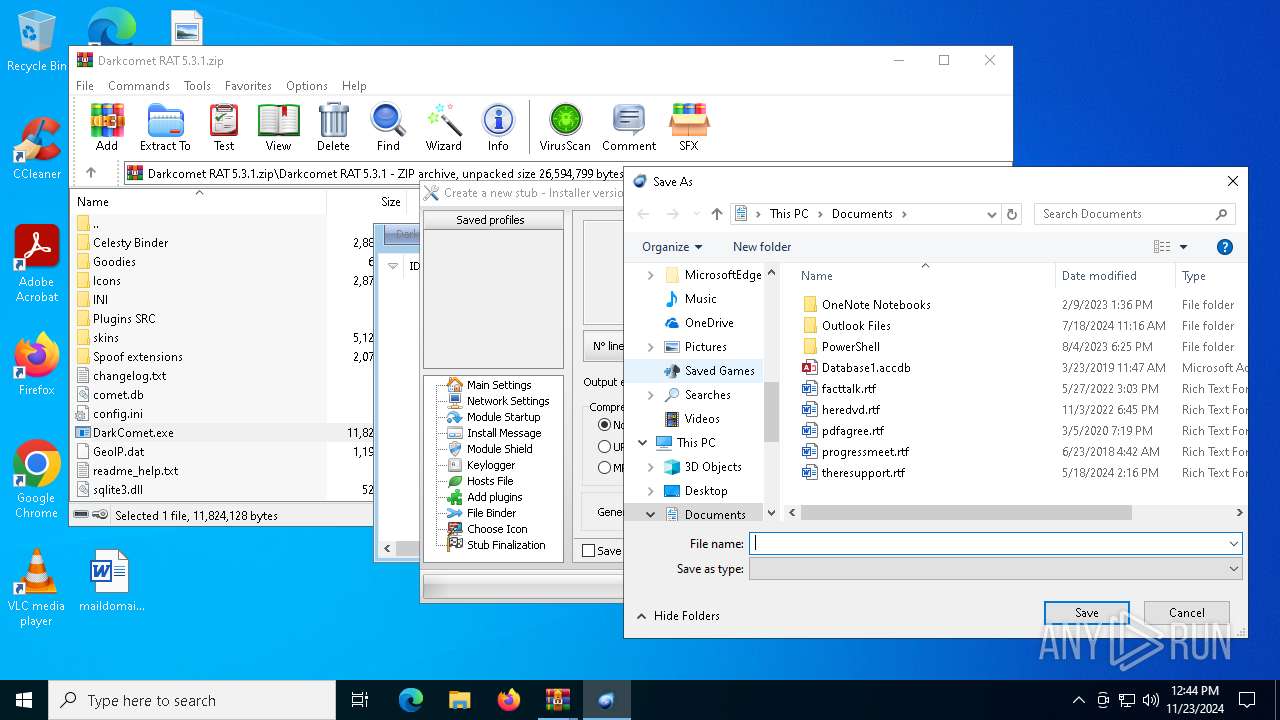Expand the 3D Objects tree node
This screenshot has height=720, width=1280.
(651, 467)
